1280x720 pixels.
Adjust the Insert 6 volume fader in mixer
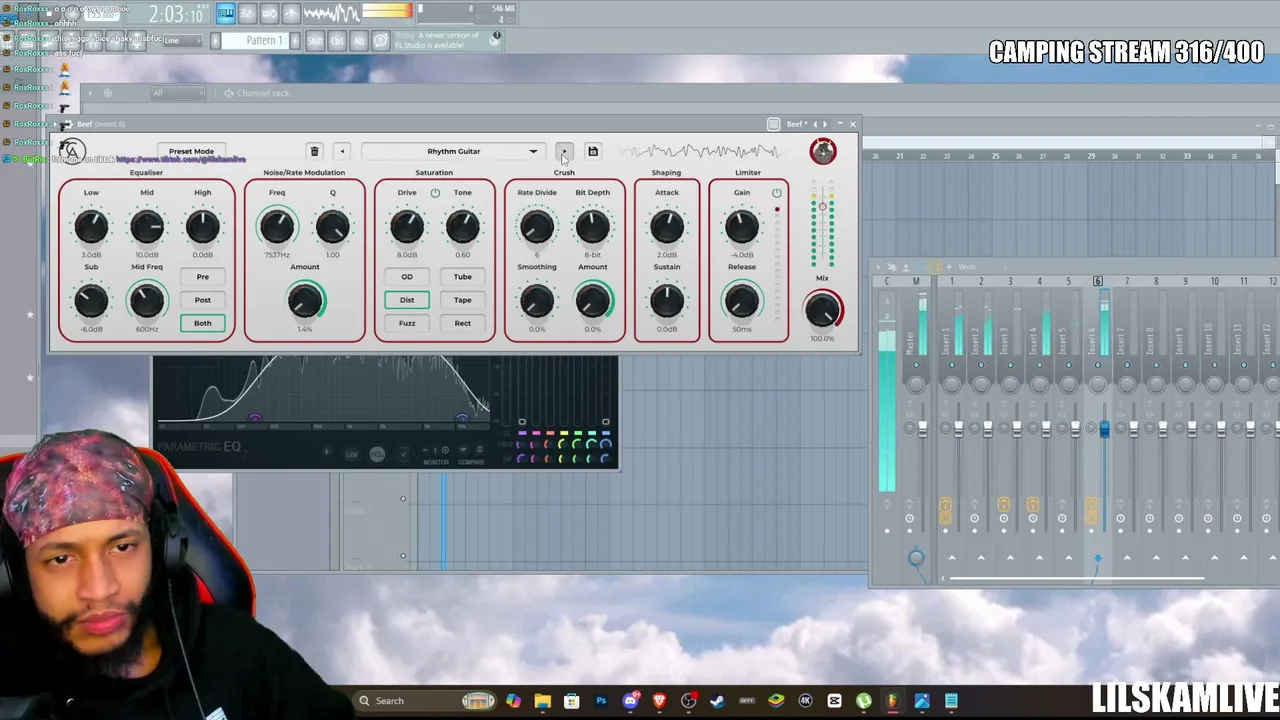click(x=1104, y=429)
